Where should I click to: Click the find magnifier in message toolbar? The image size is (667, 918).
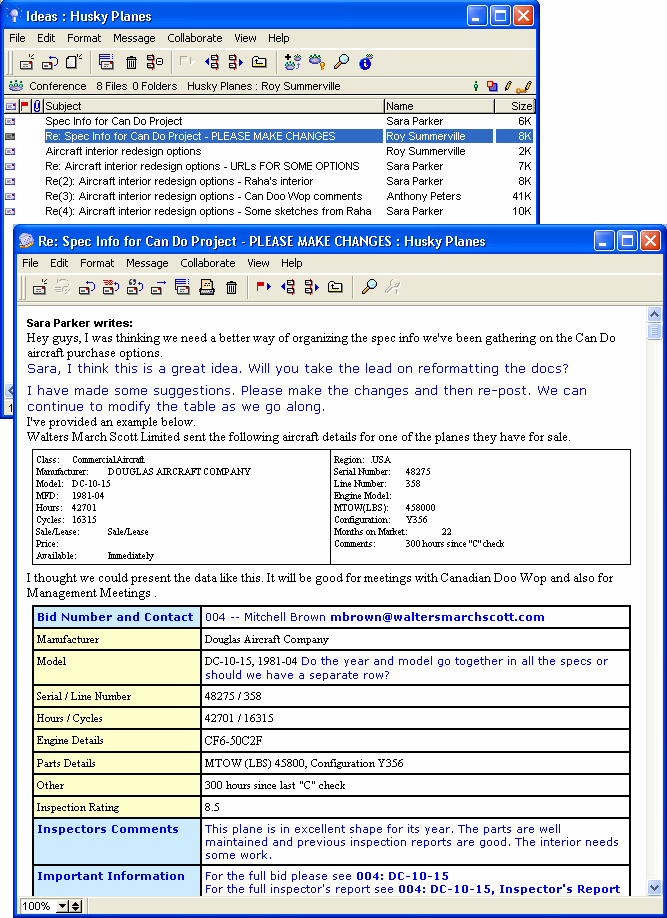369,287
